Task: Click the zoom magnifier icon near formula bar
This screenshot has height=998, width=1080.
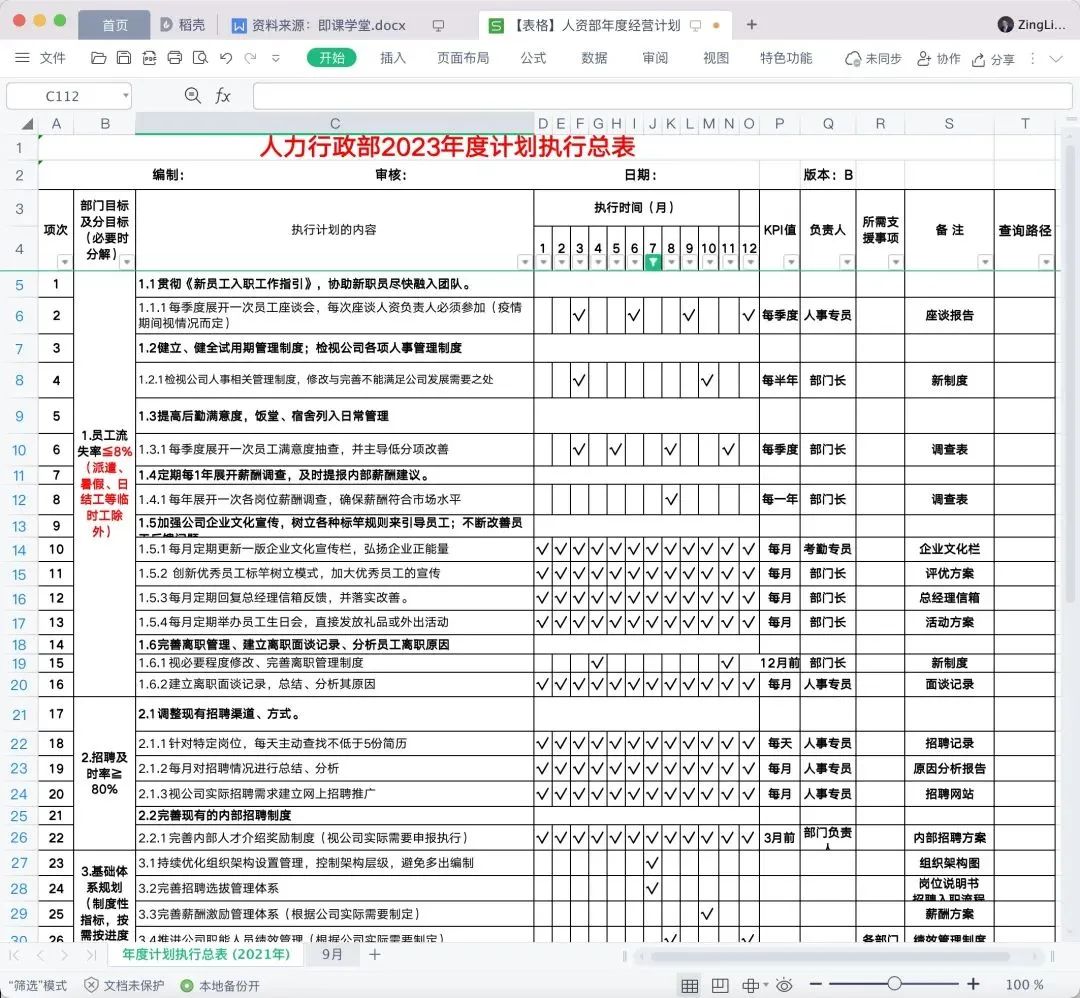Action: click(x=193, y=96)
